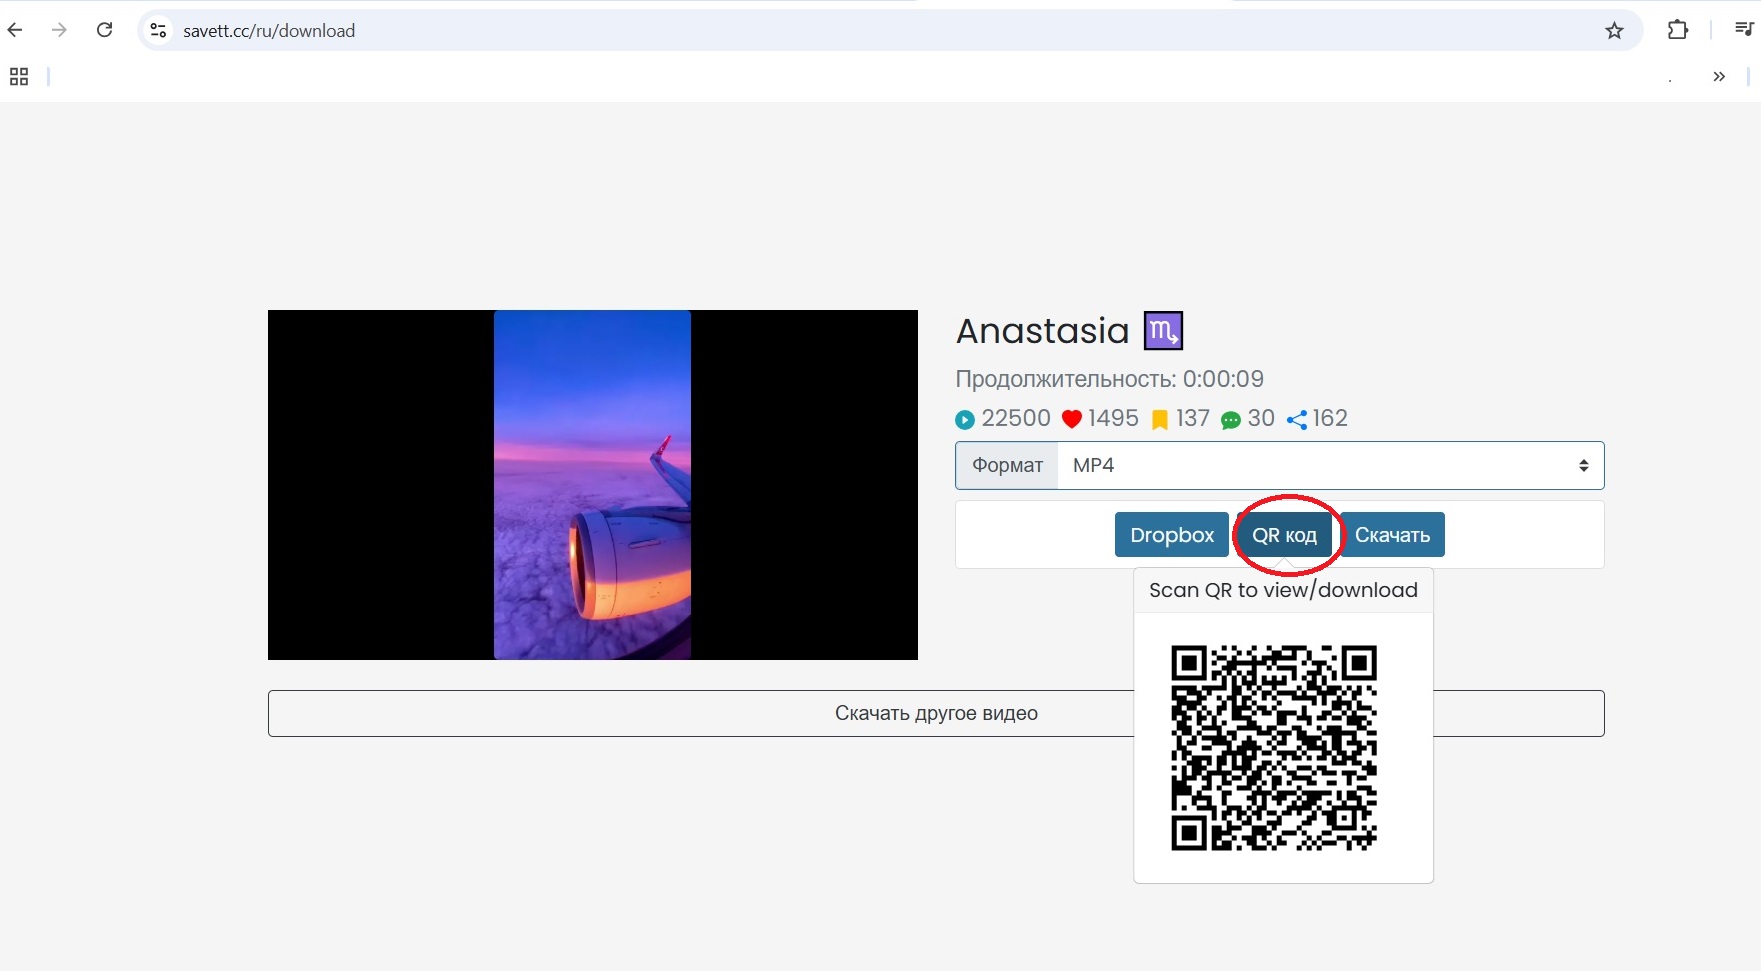The height and width of the screenshot is (971, 1761).
Task: Click the browser forward arrow
Action: coord(59,30)
